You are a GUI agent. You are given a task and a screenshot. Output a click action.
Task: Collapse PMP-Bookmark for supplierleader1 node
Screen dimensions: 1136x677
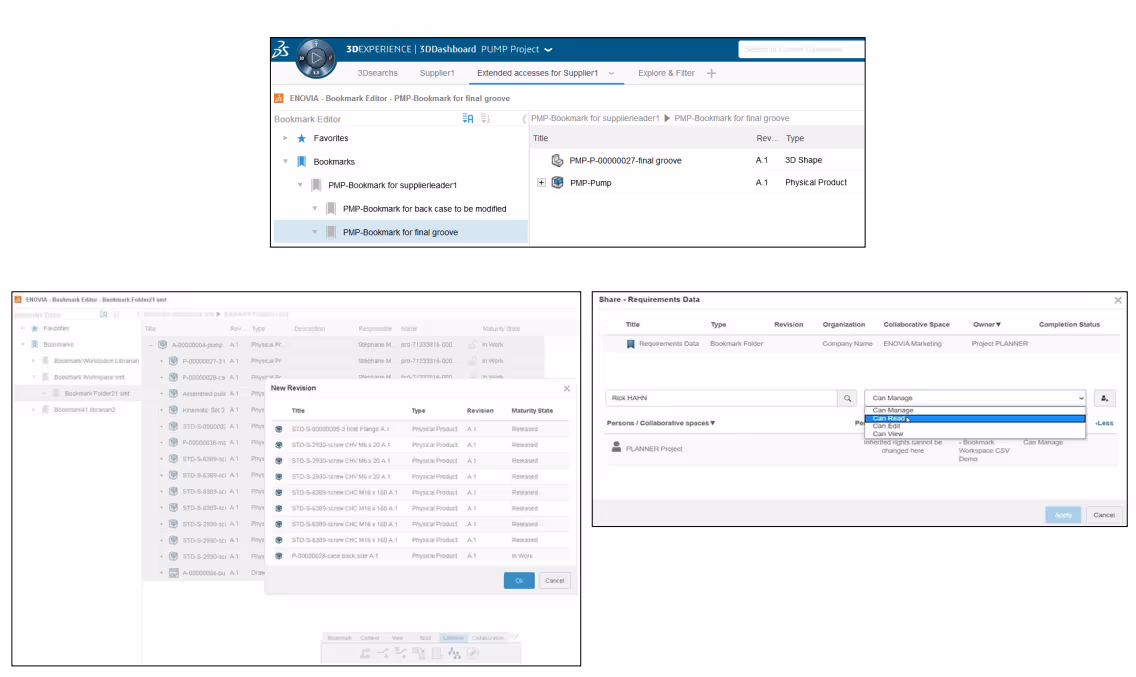tap(300, 185)
